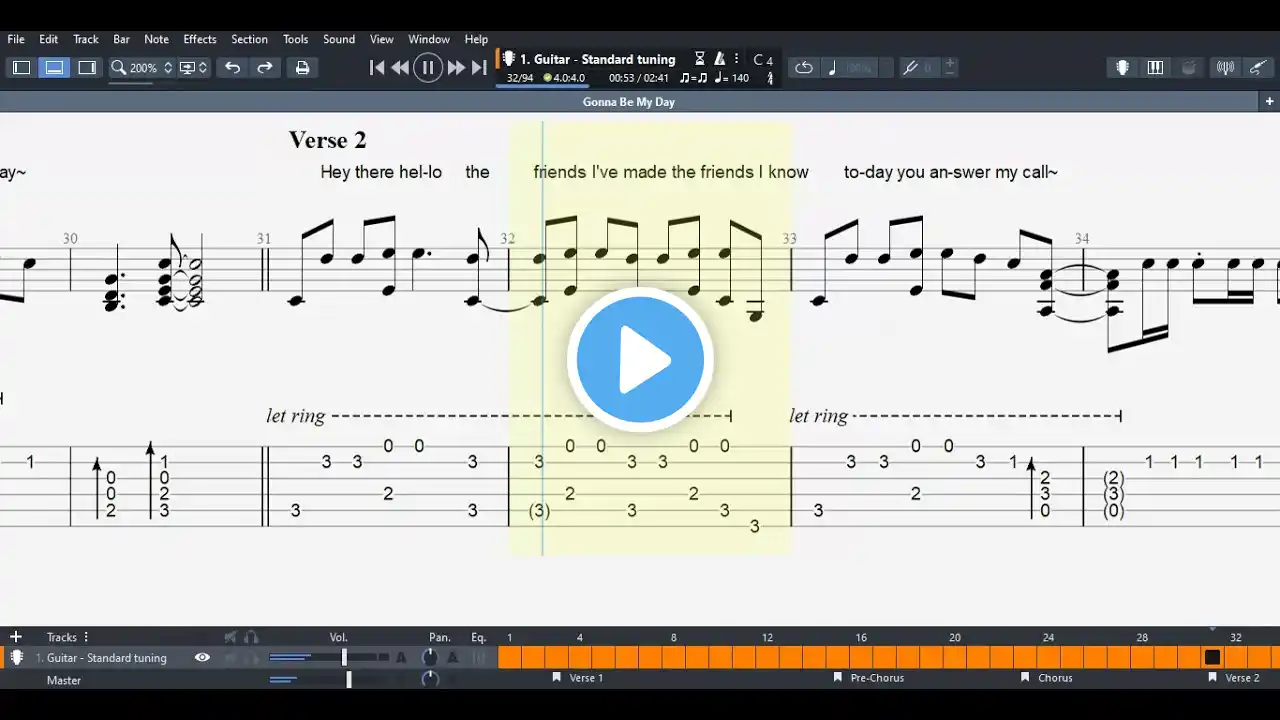The height and width of the screenshot is (720, 1280).
Task: Open the Help menu
Action: (476, 39)
